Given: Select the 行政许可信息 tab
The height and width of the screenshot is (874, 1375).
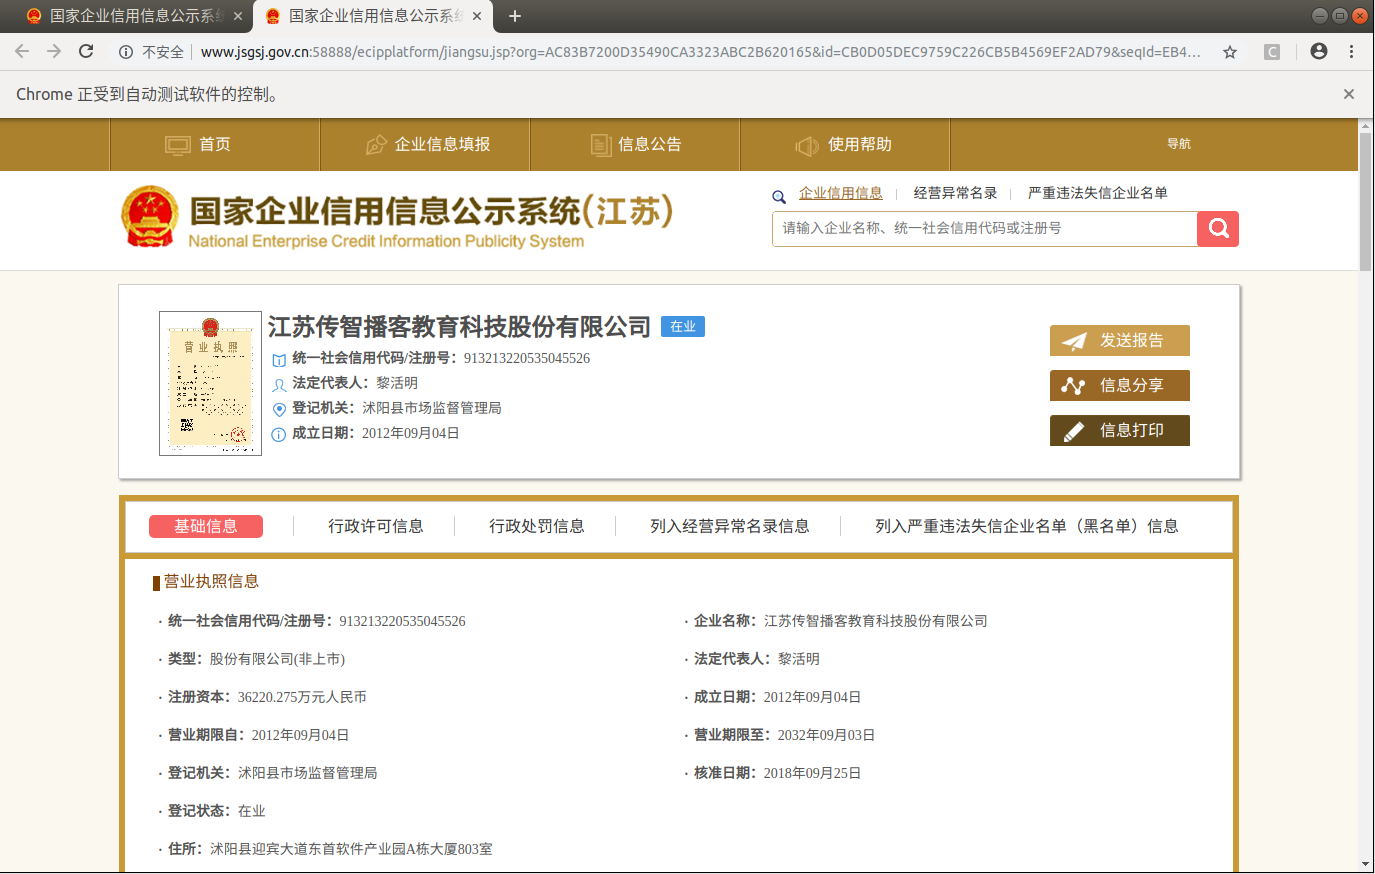Looking at the screenshot, I should [376, 527].
